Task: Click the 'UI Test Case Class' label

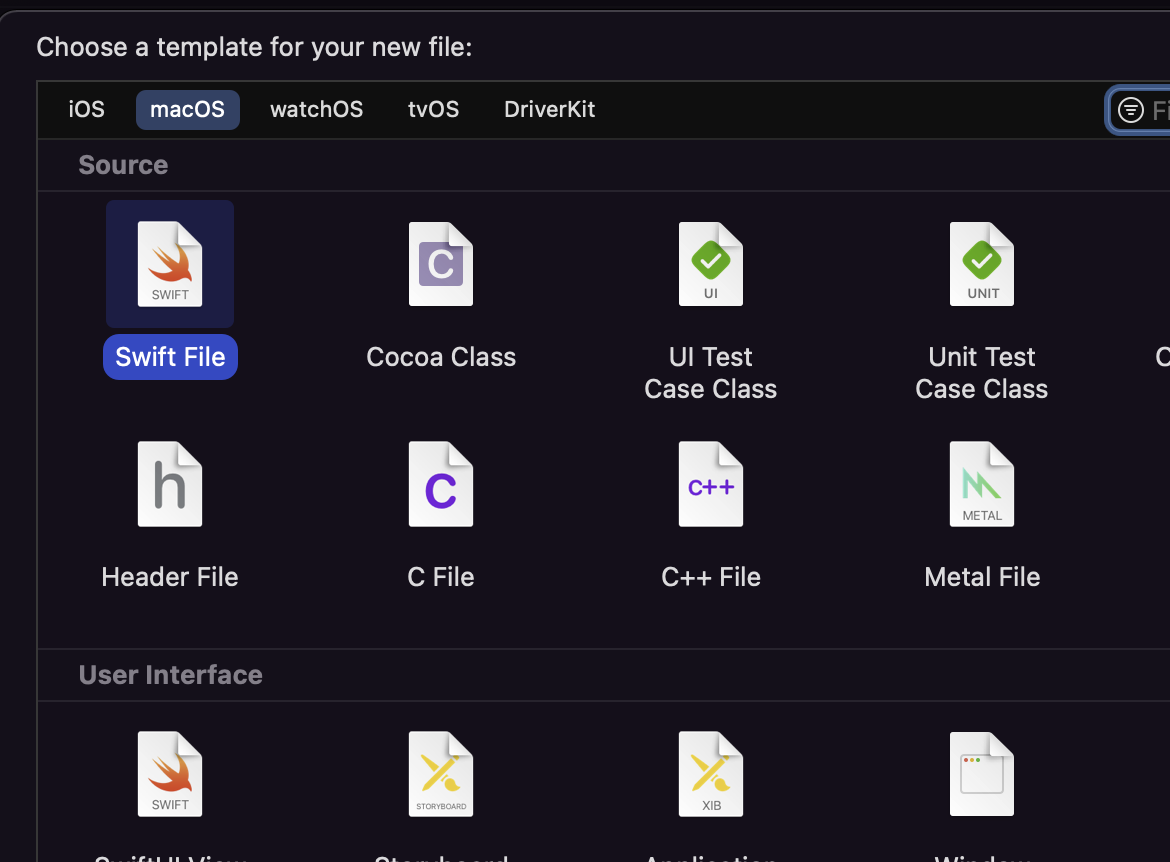Action: click(x=711, y=372)
